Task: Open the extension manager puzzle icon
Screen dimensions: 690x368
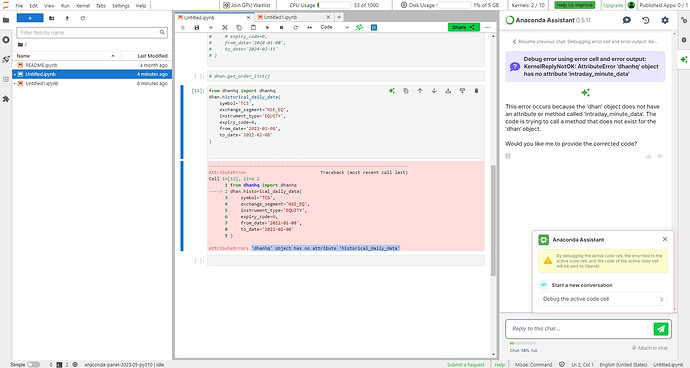Action: (6, 99)
